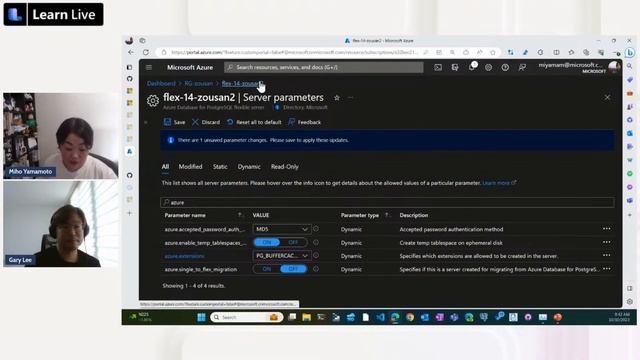Switch to the Modified tab

[190, 167]
